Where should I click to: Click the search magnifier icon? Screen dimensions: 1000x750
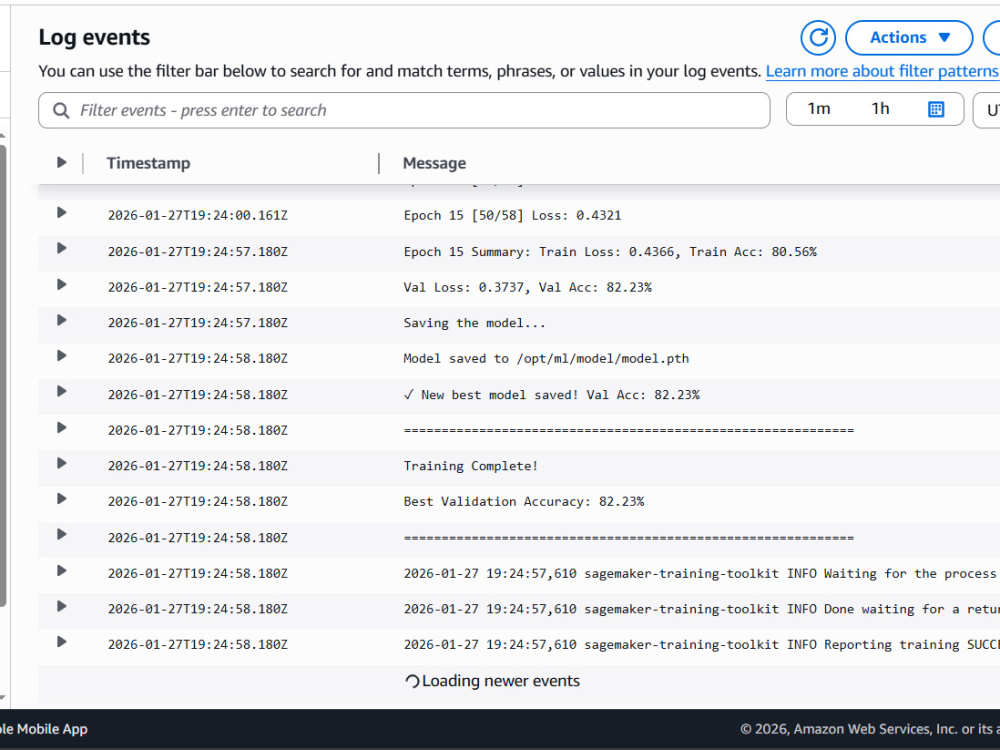(61, 111)
